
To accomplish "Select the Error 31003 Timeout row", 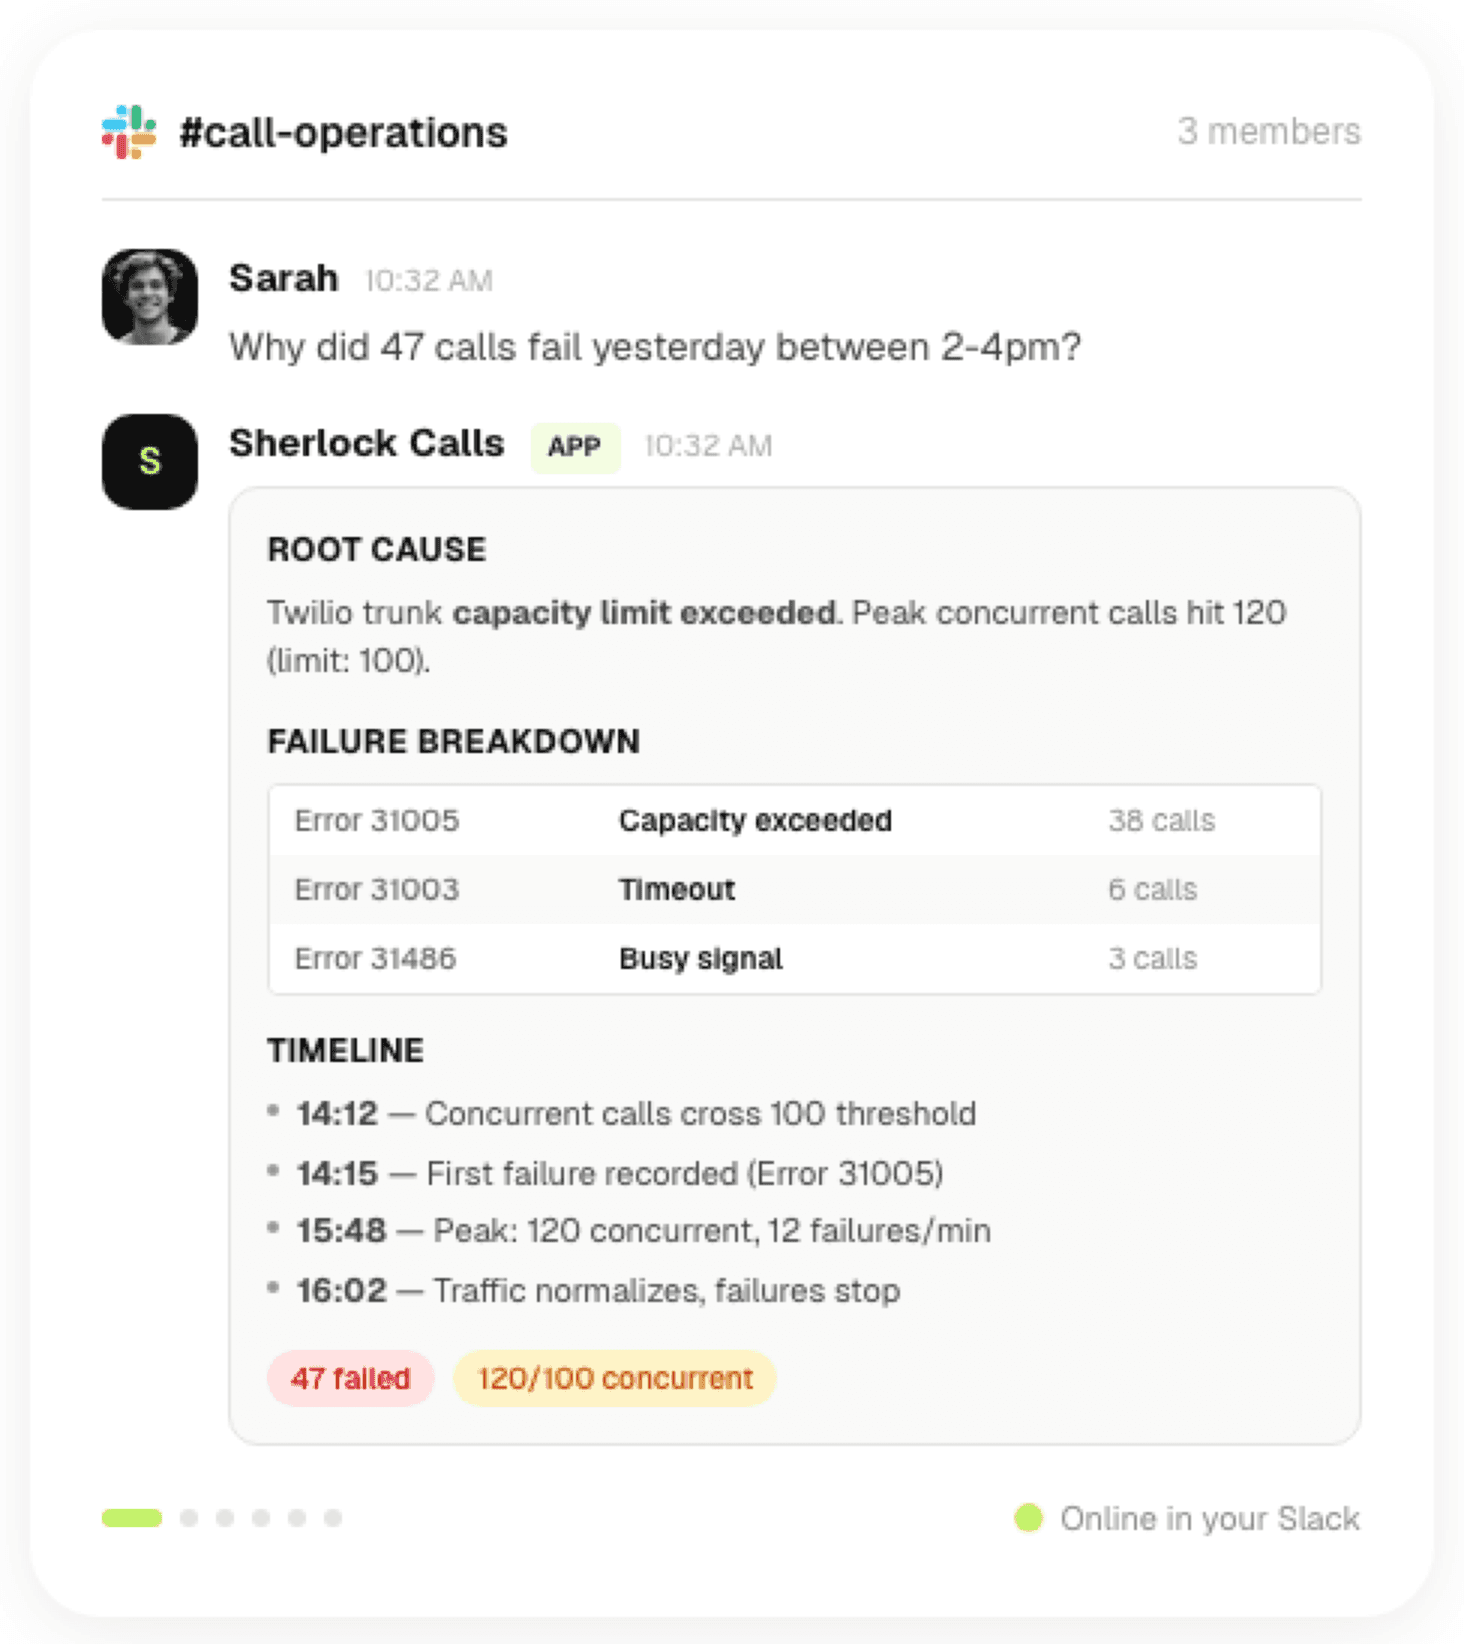I will (x=794, y=889).
